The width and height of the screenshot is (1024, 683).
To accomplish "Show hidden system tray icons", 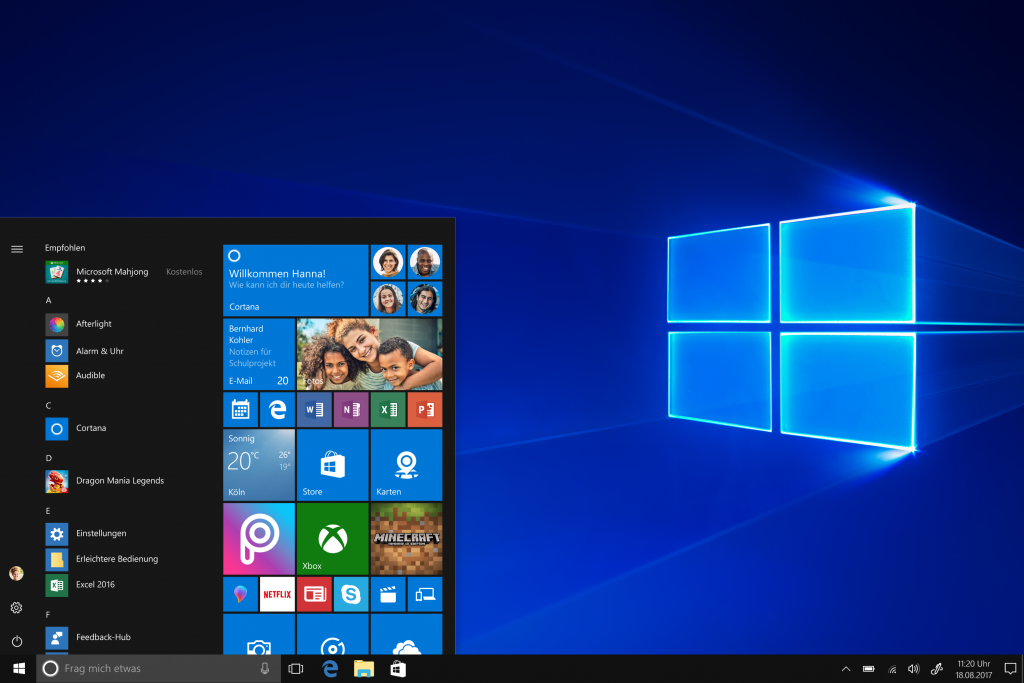I will pos(846,668).
